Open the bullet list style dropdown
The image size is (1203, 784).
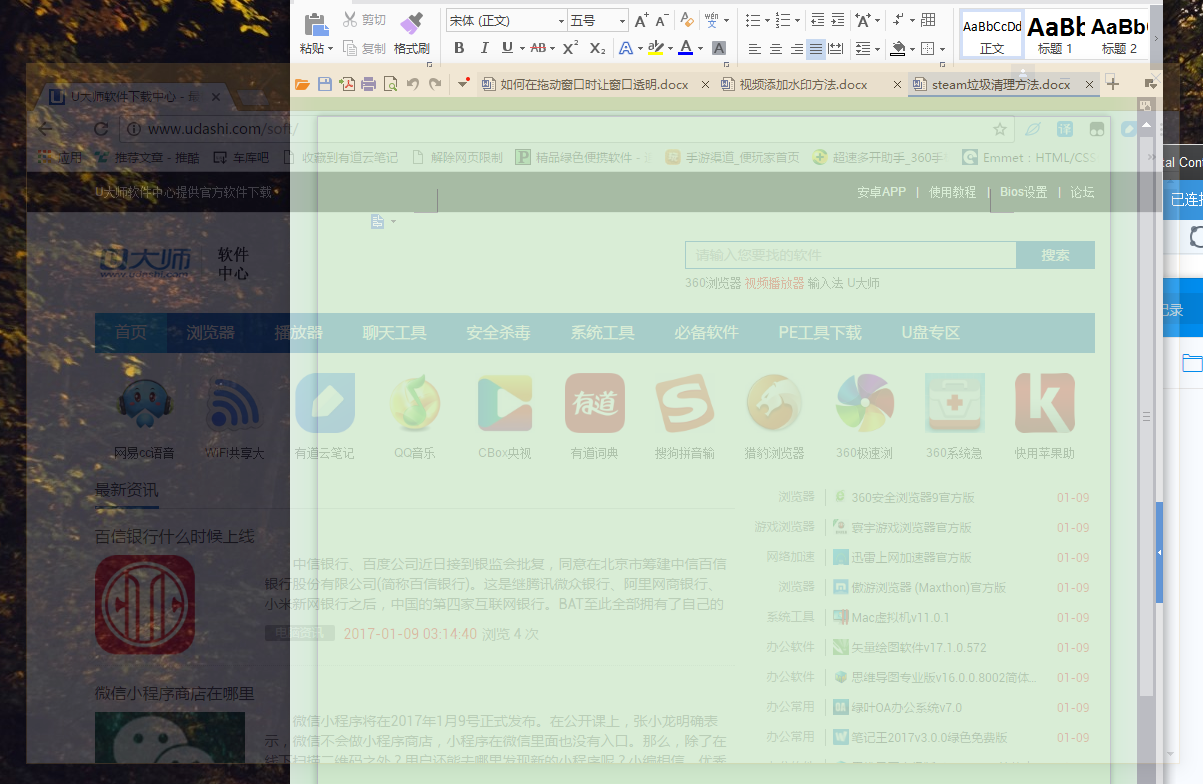(x=767, y=20)
